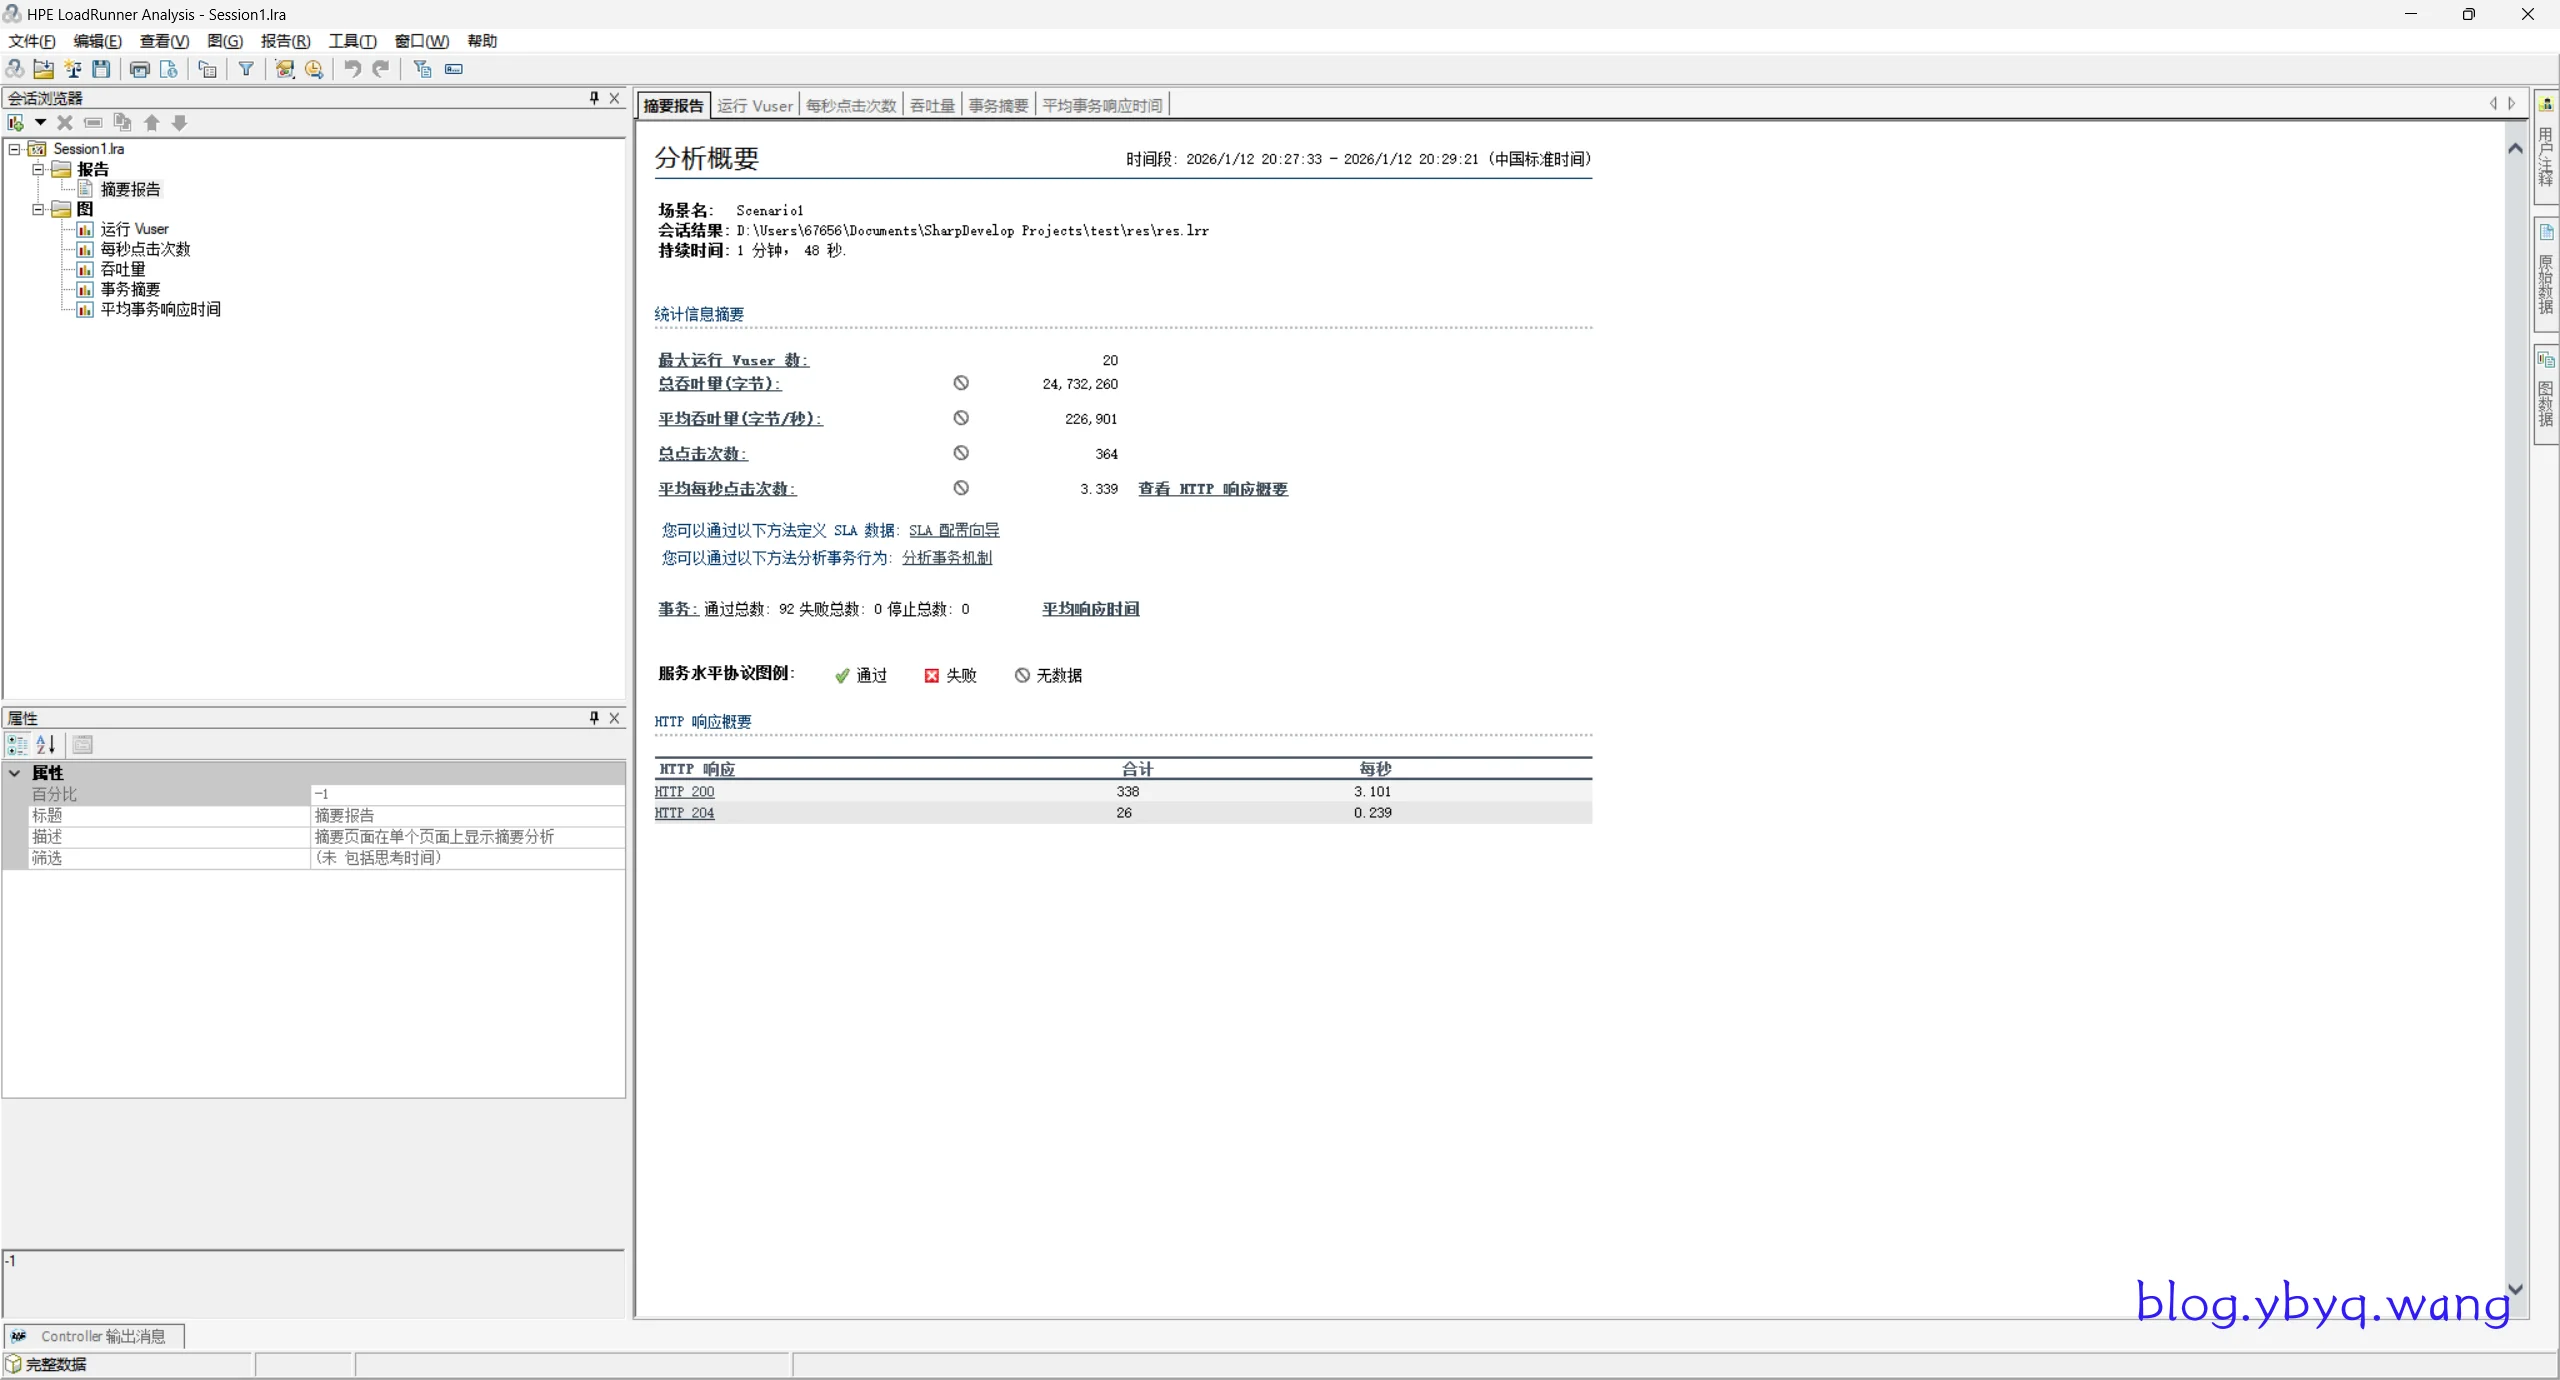This screenshot has width=2560, height=1380.
Task: Toggle the pin on the 属性 panel
Action: (x=594, y=718)
